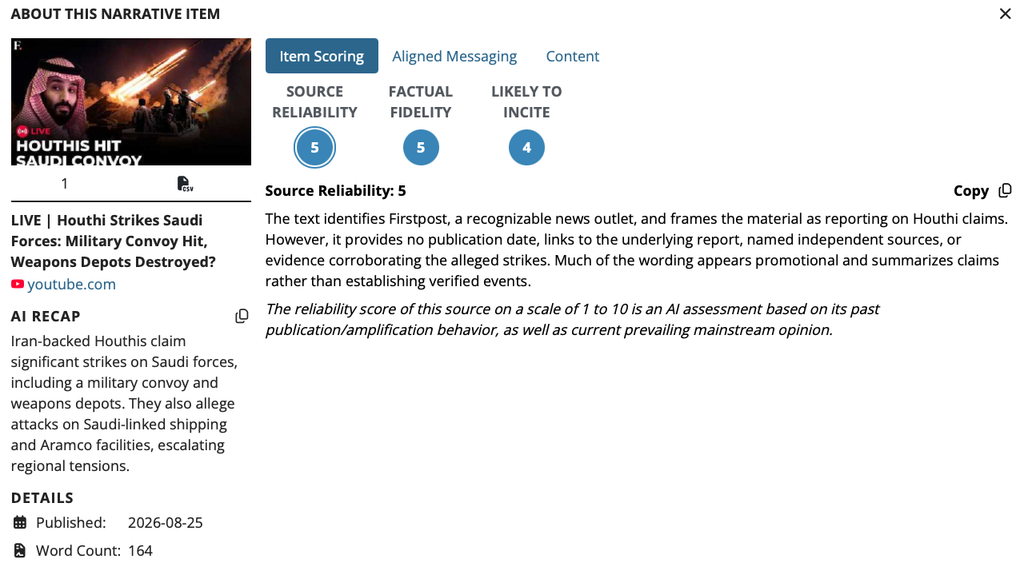Copy the AI Recap text
This screenshot has width=1024, height=566.
tap(242, 316)
